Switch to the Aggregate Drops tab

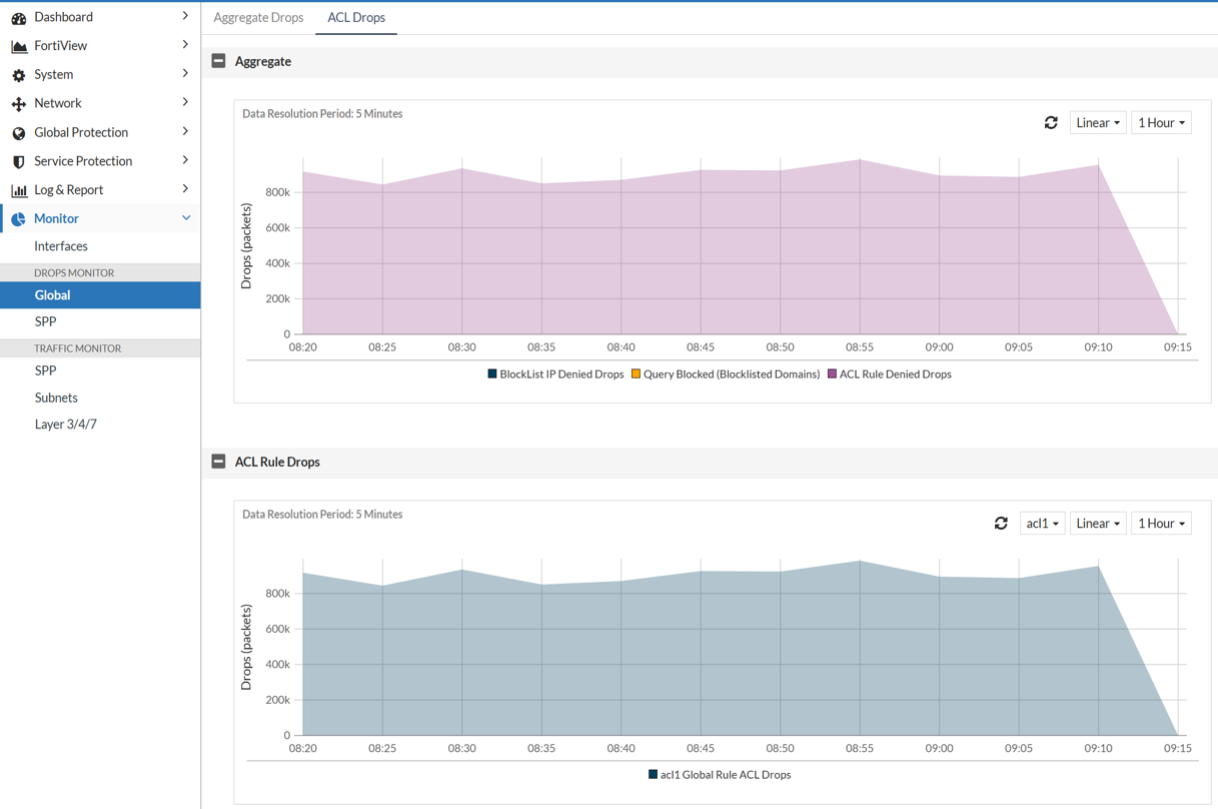pyautogui.click(x=258, y=17)
